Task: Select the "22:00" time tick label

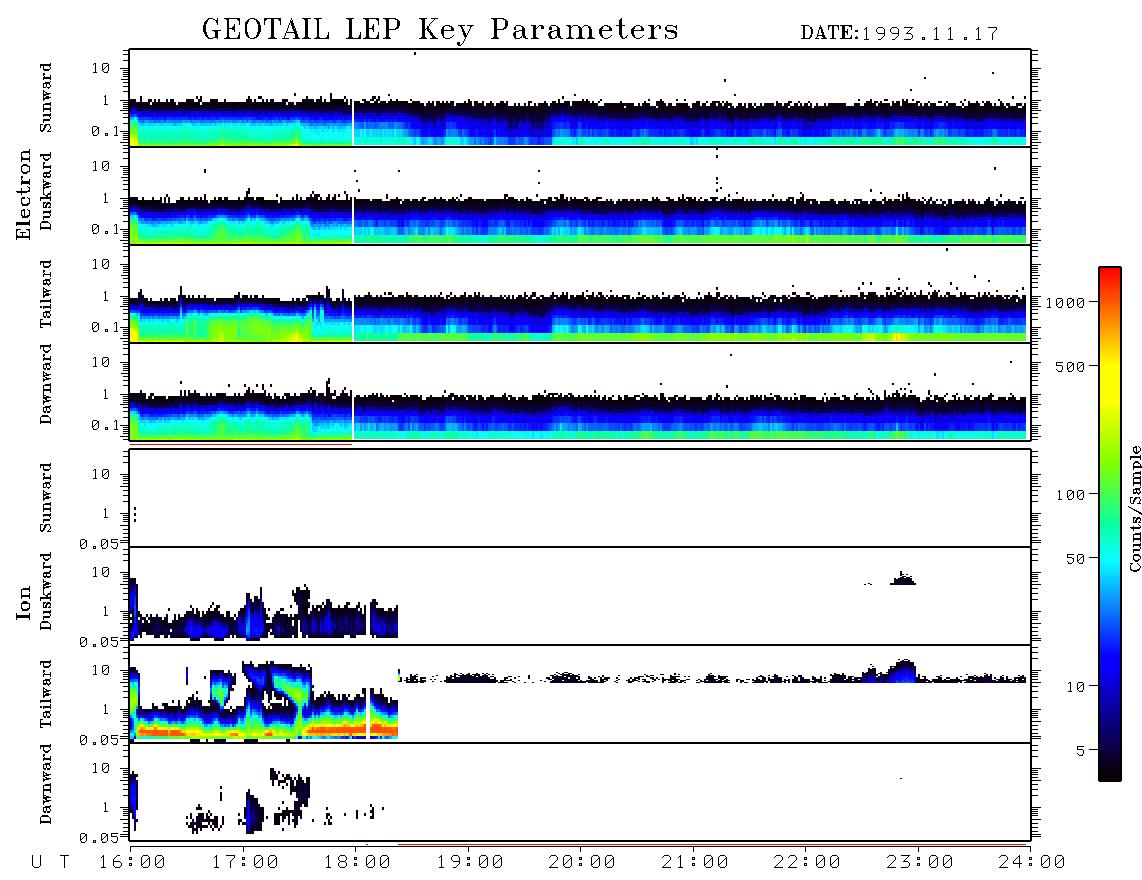Action: tap(807, 863)
